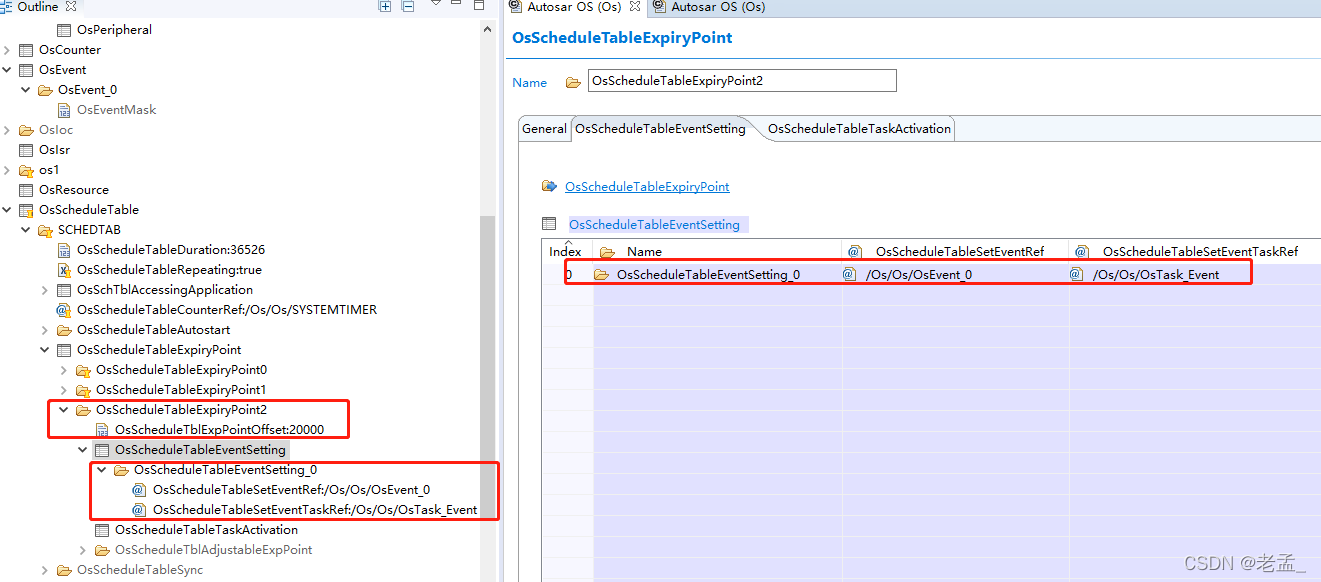Select OsScheduleTblExpPointOffset:20000 tree item

coord(219,430)
